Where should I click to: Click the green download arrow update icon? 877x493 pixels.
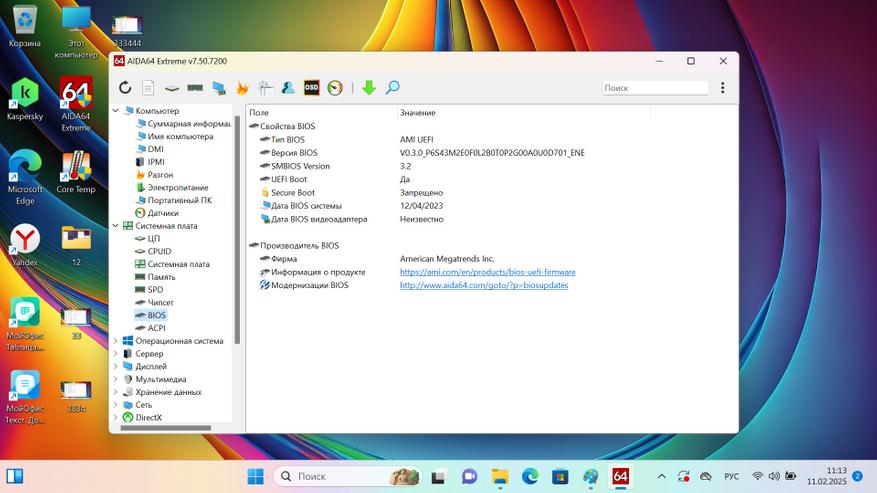pos(369,88)
